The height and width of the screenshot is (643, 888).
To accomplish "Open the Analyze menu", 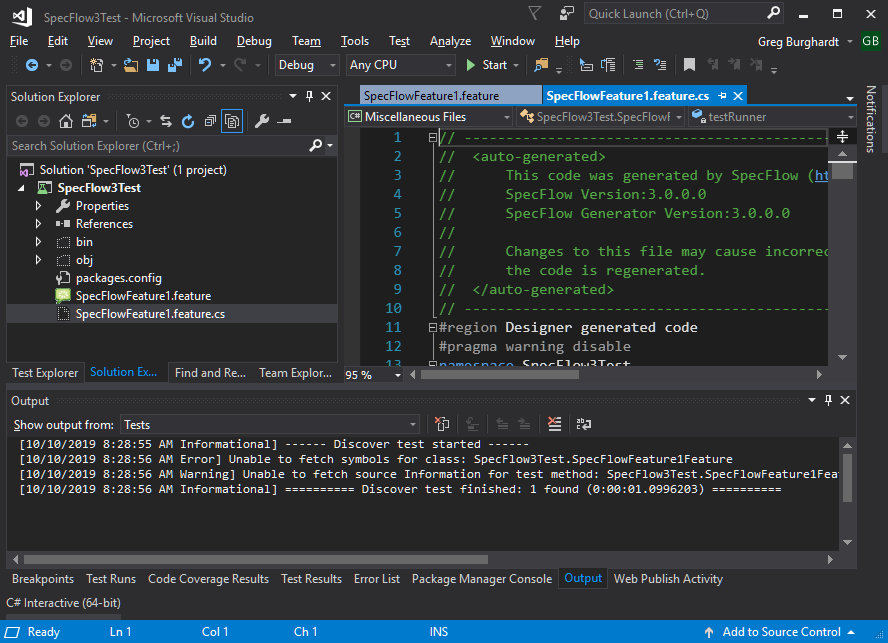I will [x=450, y=41].
